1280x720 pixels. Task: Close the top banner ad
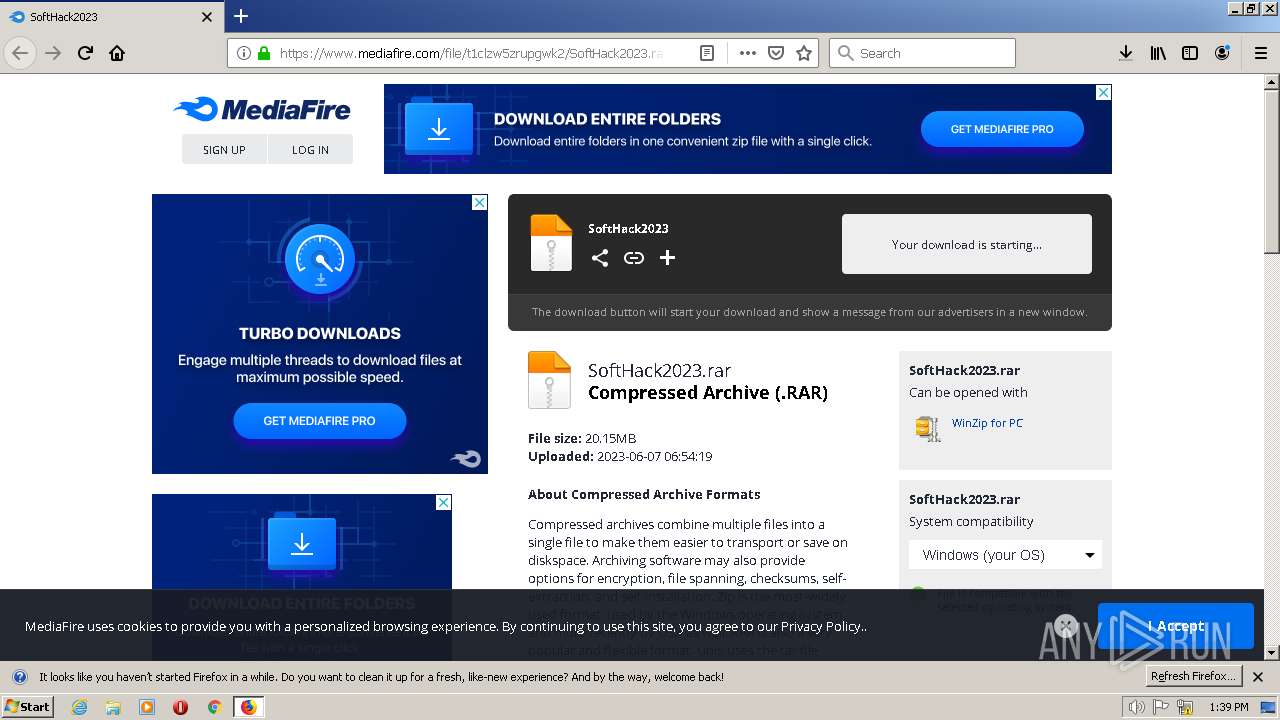coord(1103,92)
